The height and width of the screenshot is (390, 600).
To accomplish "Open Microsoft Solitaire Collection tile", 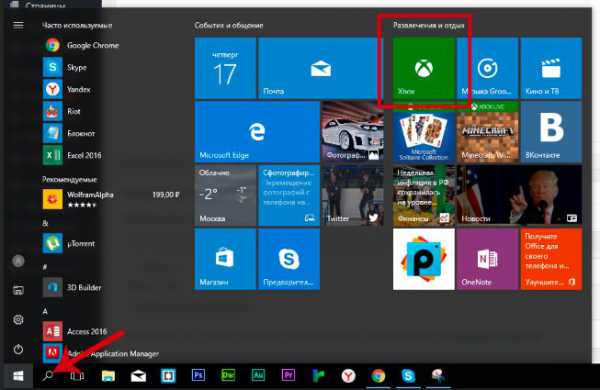I will [x=424, y=132].
